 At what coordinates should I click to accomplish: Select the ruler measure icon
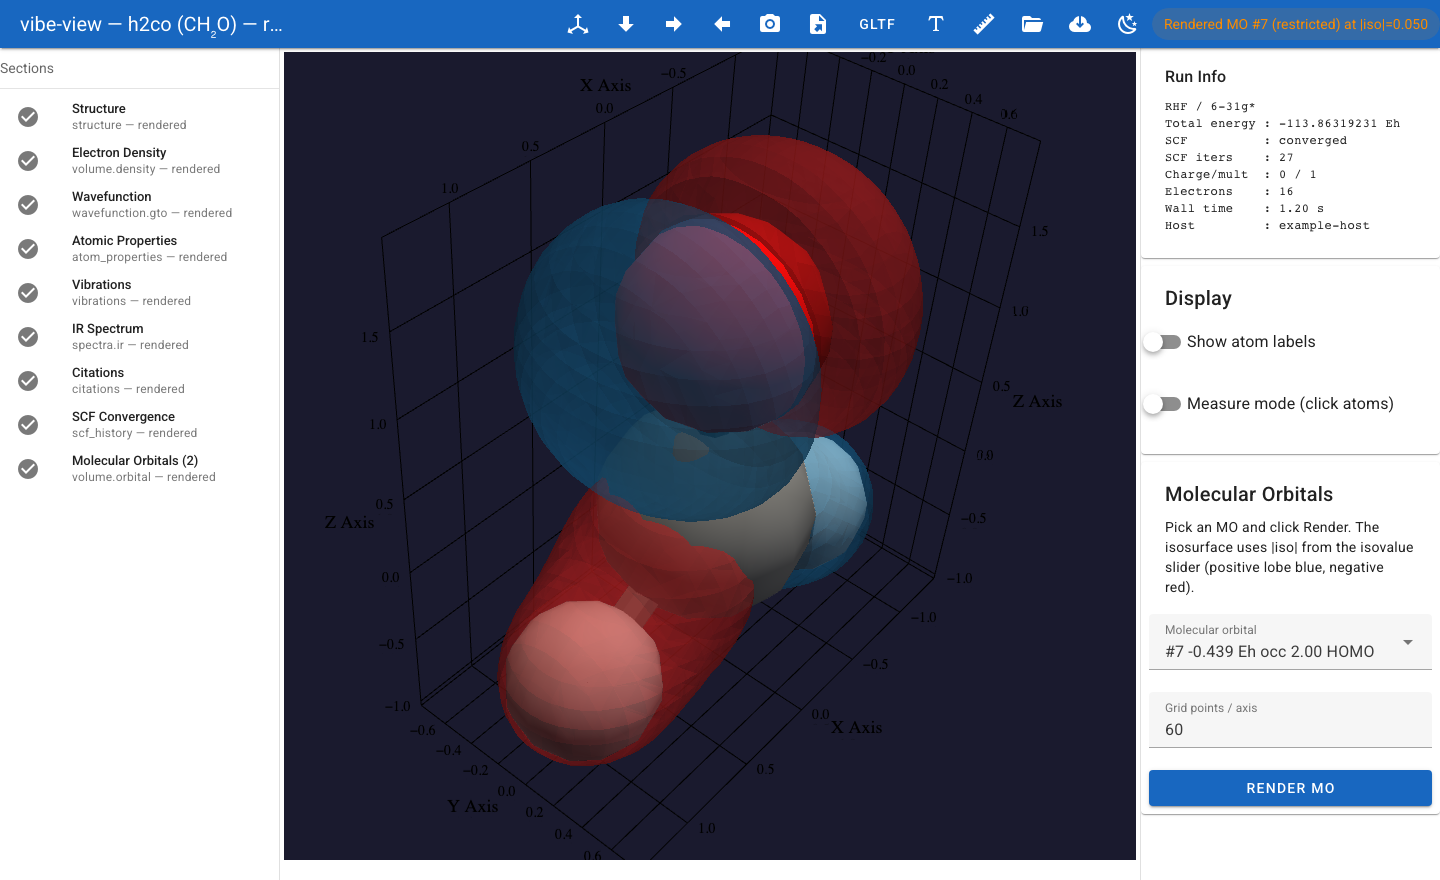point(984,24)
